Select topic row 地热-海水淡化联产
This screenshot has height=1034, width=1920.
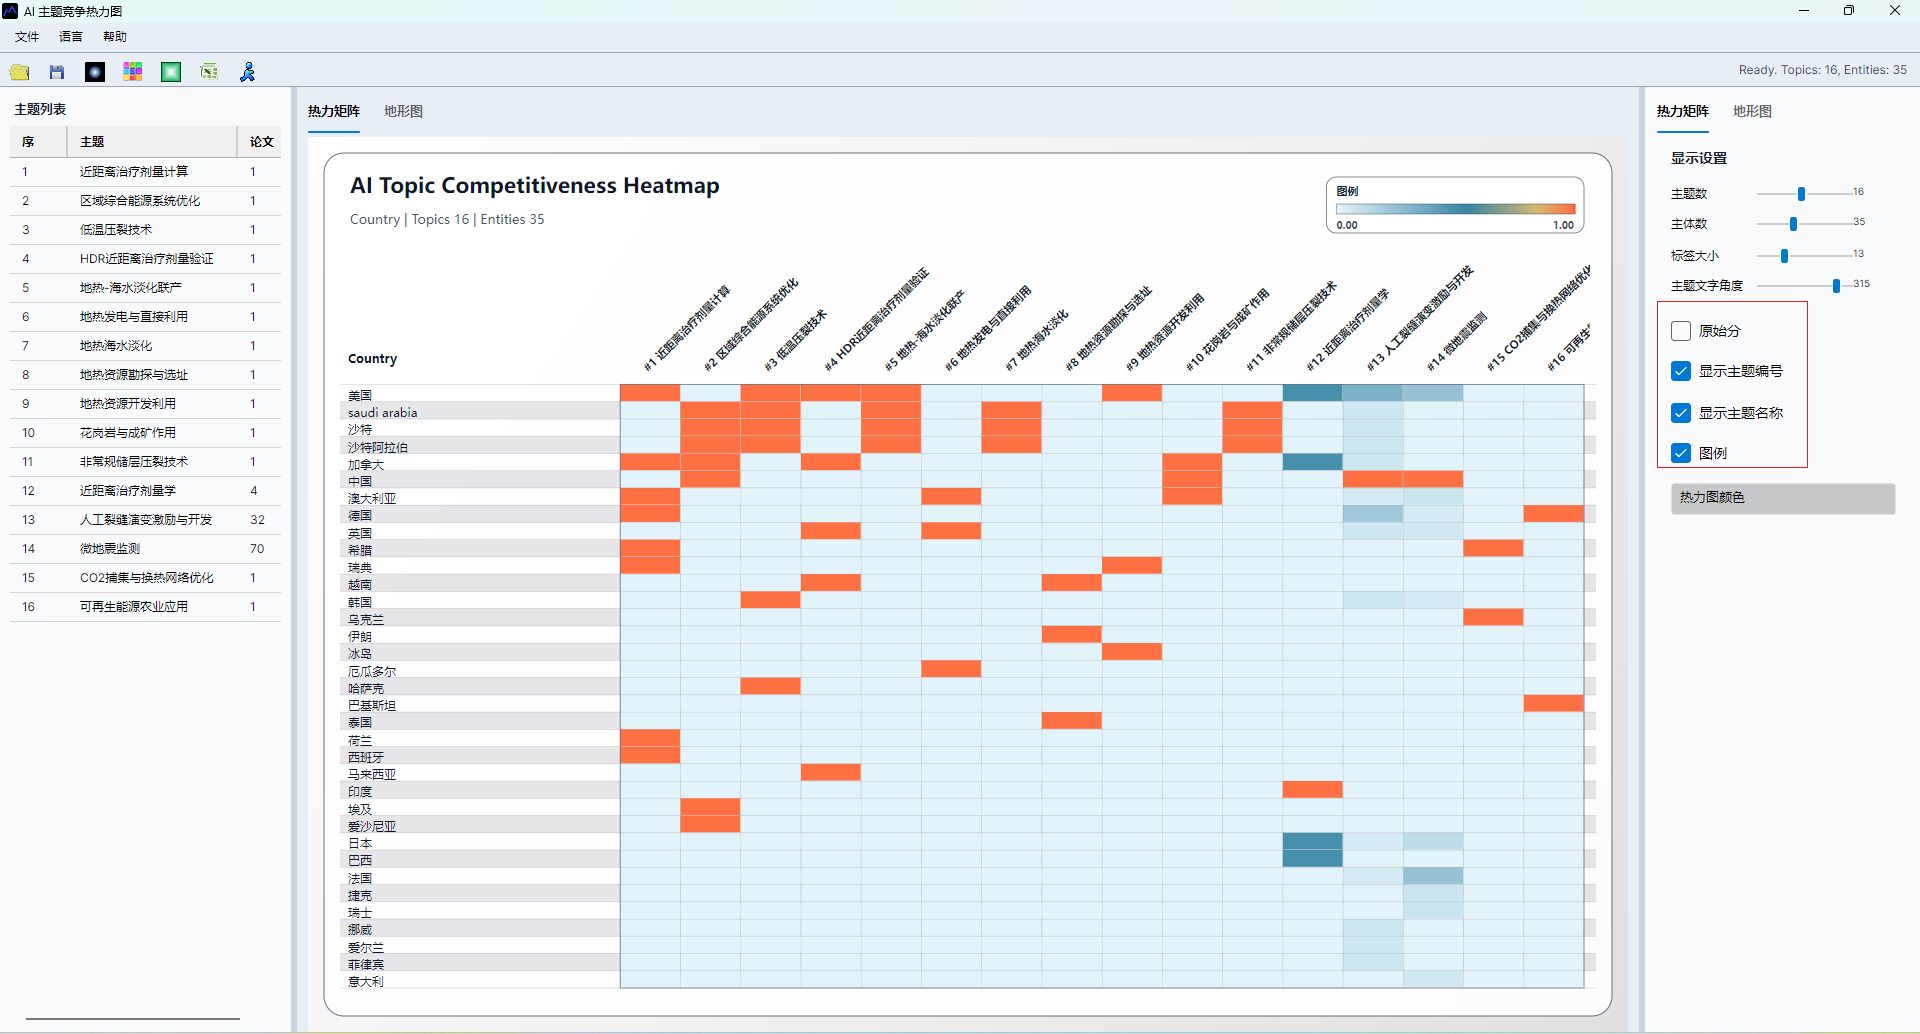(145, 288)
